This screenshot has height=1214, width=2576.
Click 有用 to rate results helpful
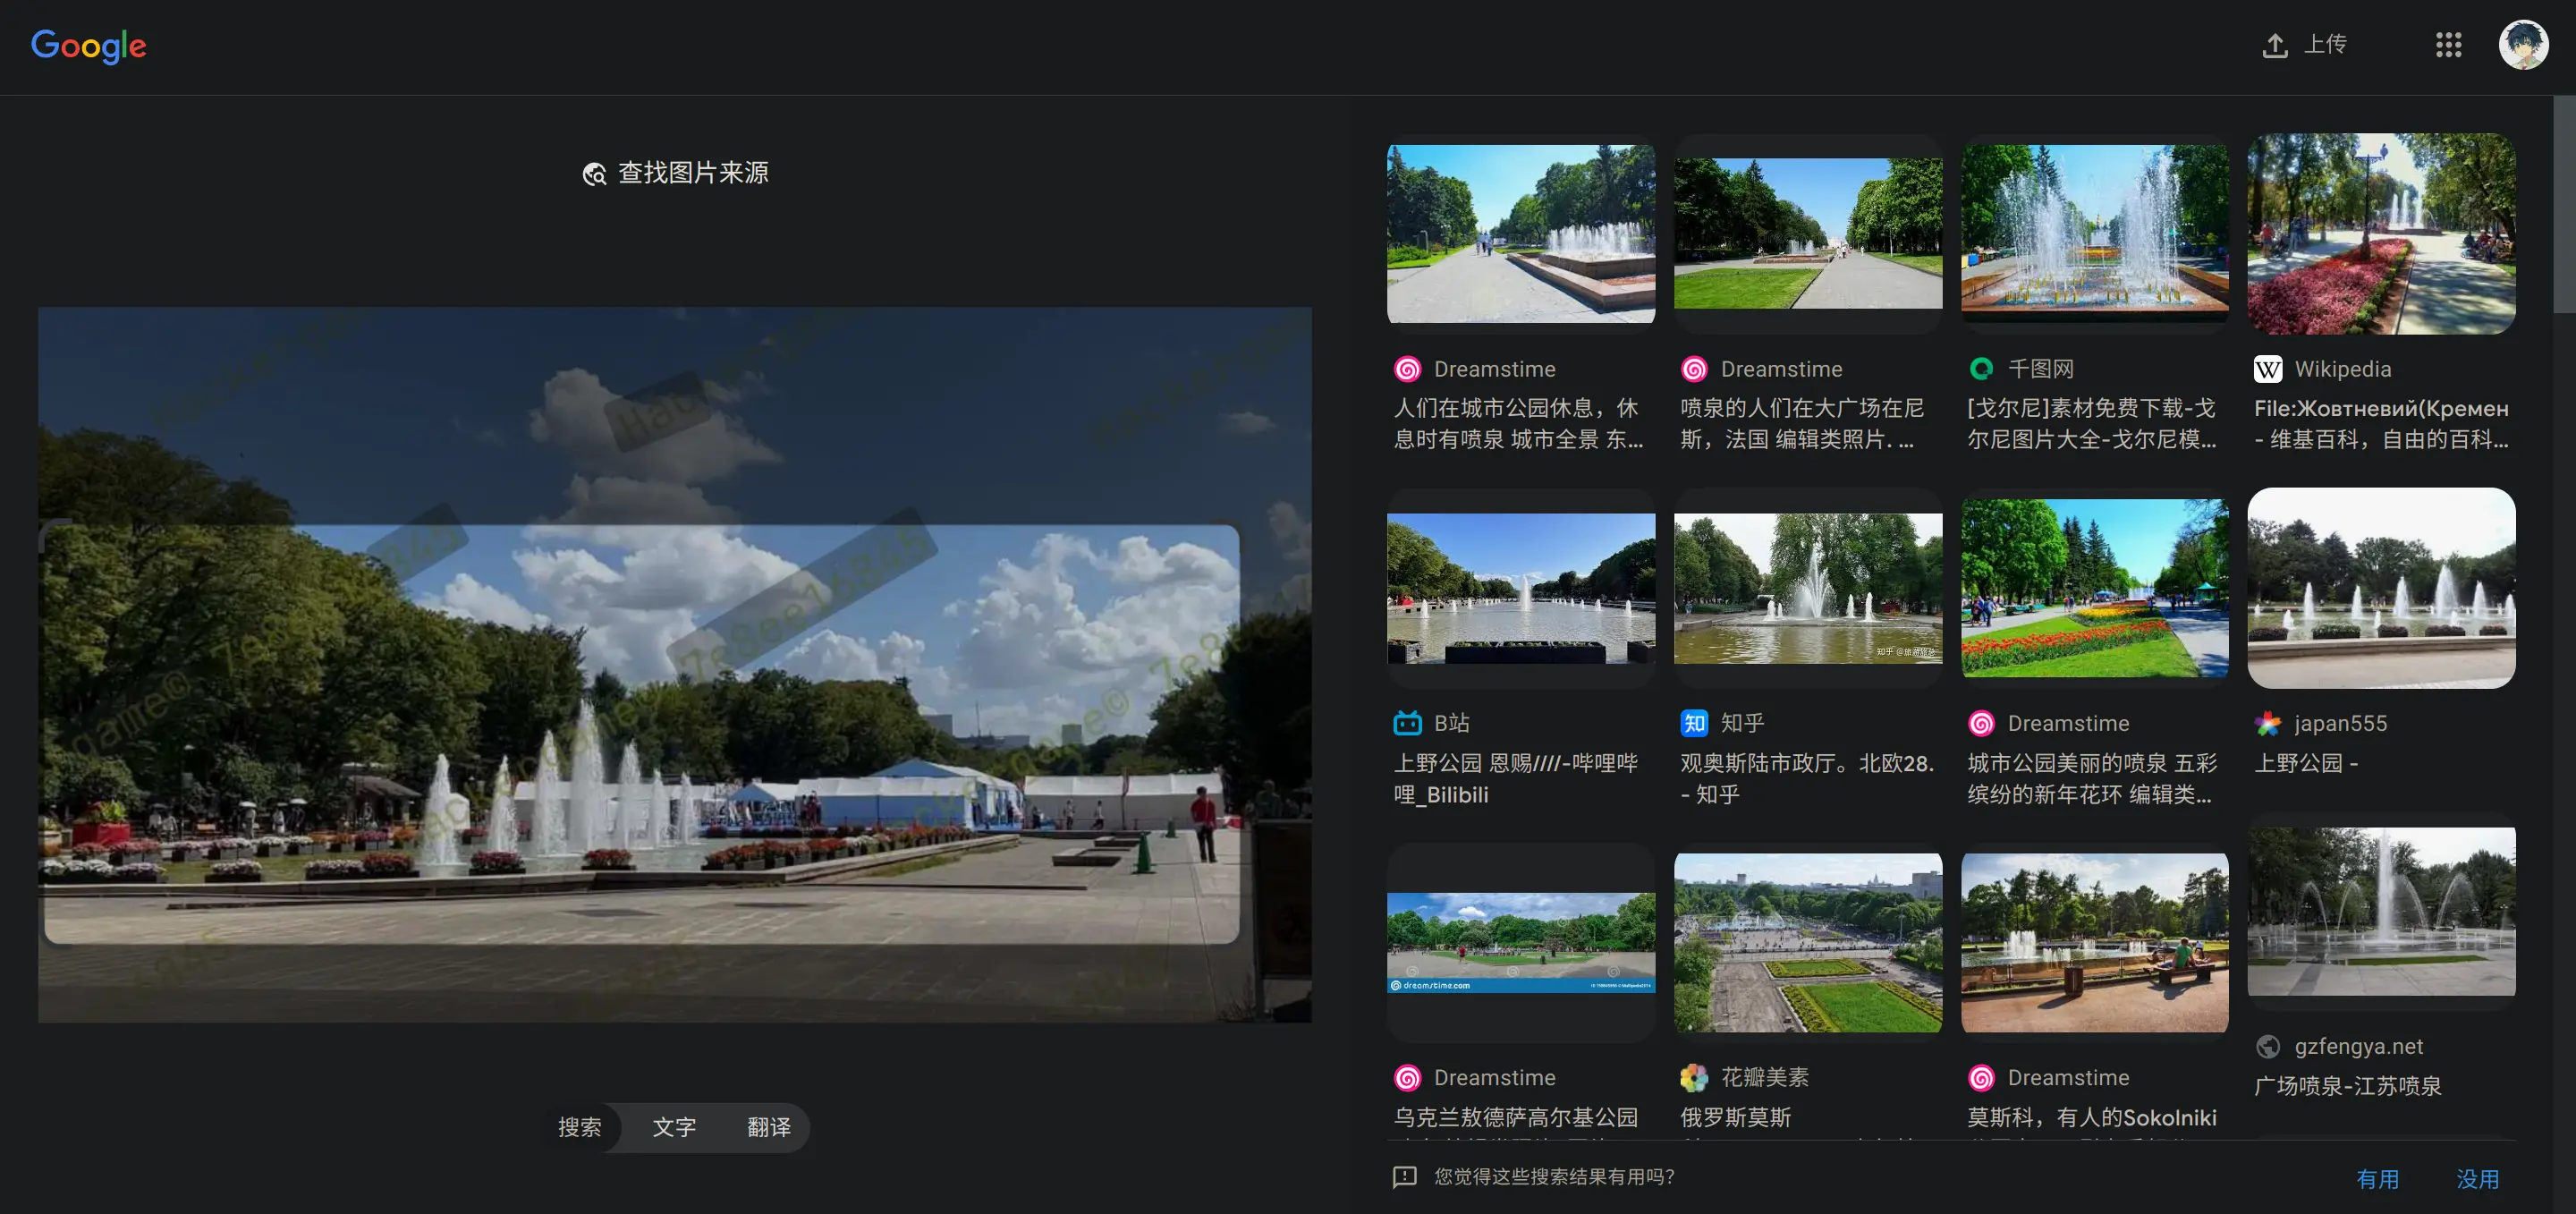pos(2377,1179)
